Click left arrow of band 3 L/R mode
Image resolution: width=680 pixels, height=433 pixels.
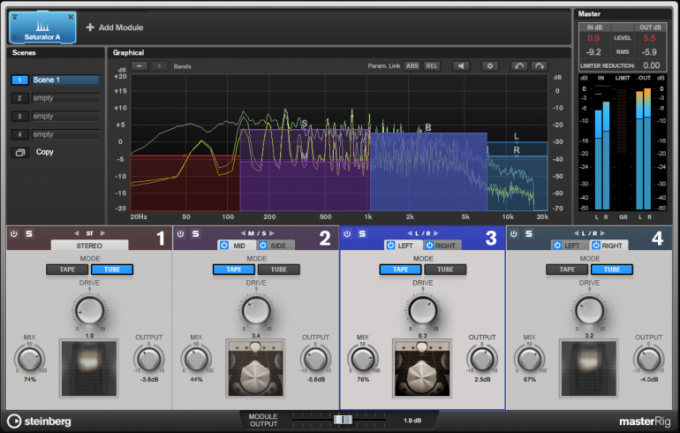point(409,233)
